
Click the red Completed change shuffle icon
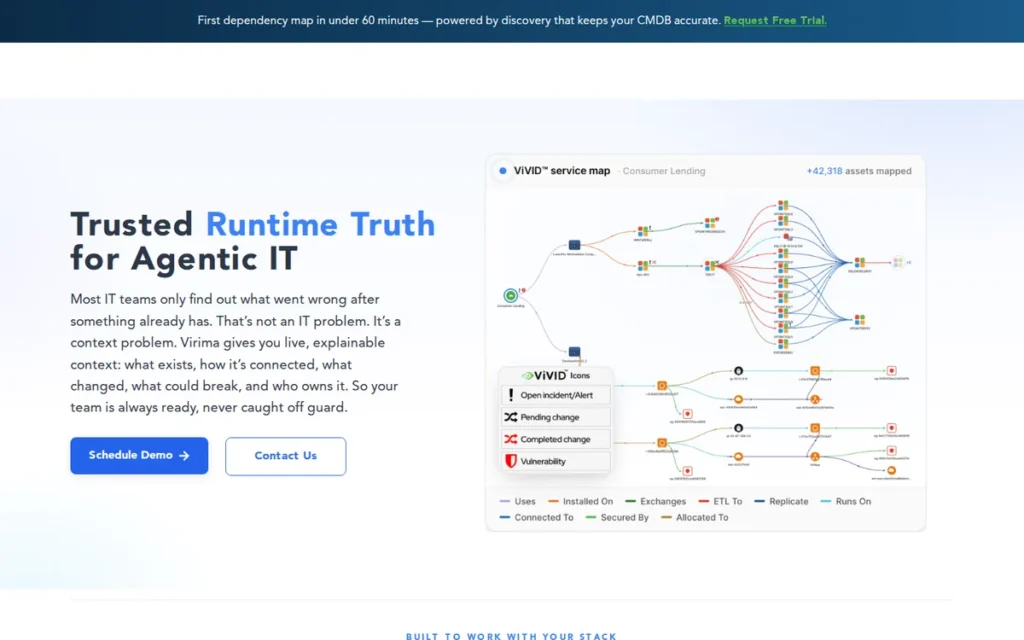click(511, 439)
